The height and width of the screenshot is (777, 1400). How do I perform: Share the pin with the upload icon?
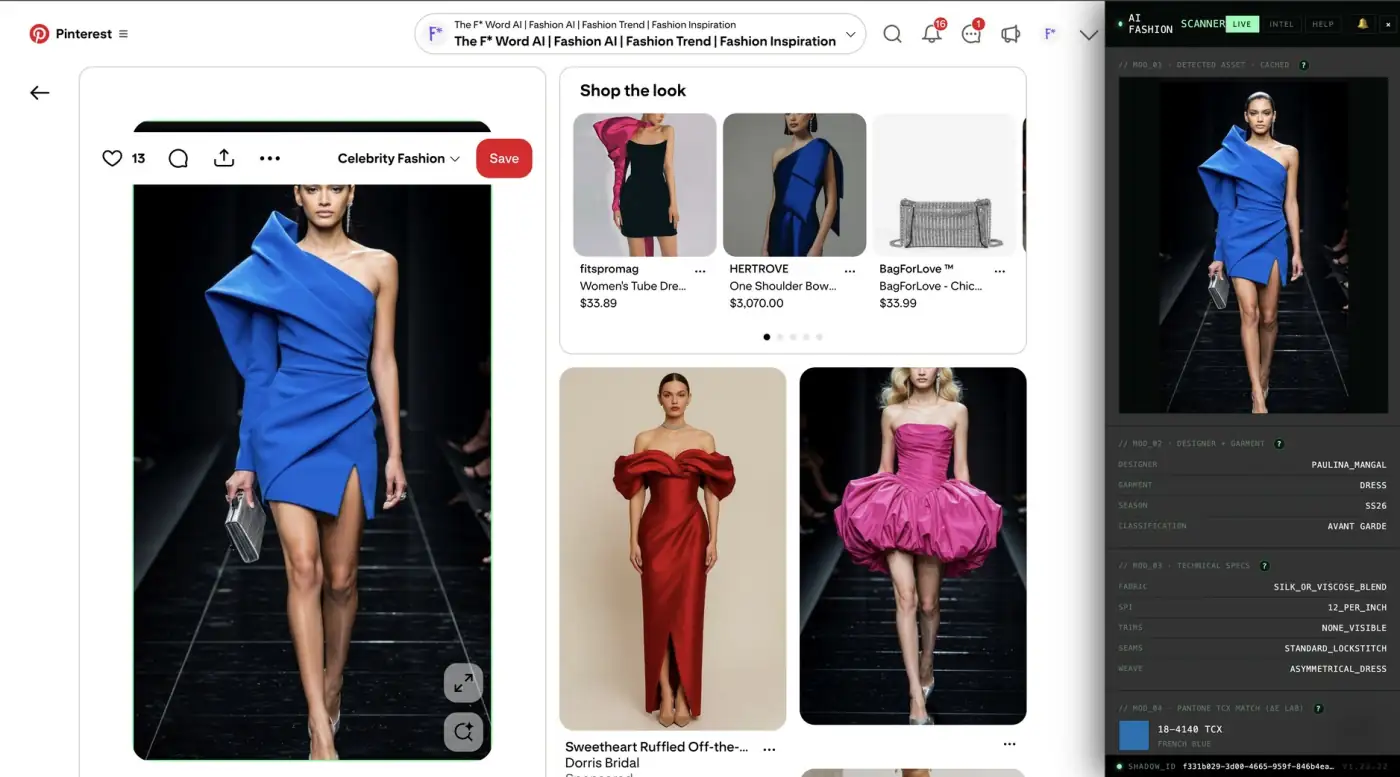tap(224, 158)
